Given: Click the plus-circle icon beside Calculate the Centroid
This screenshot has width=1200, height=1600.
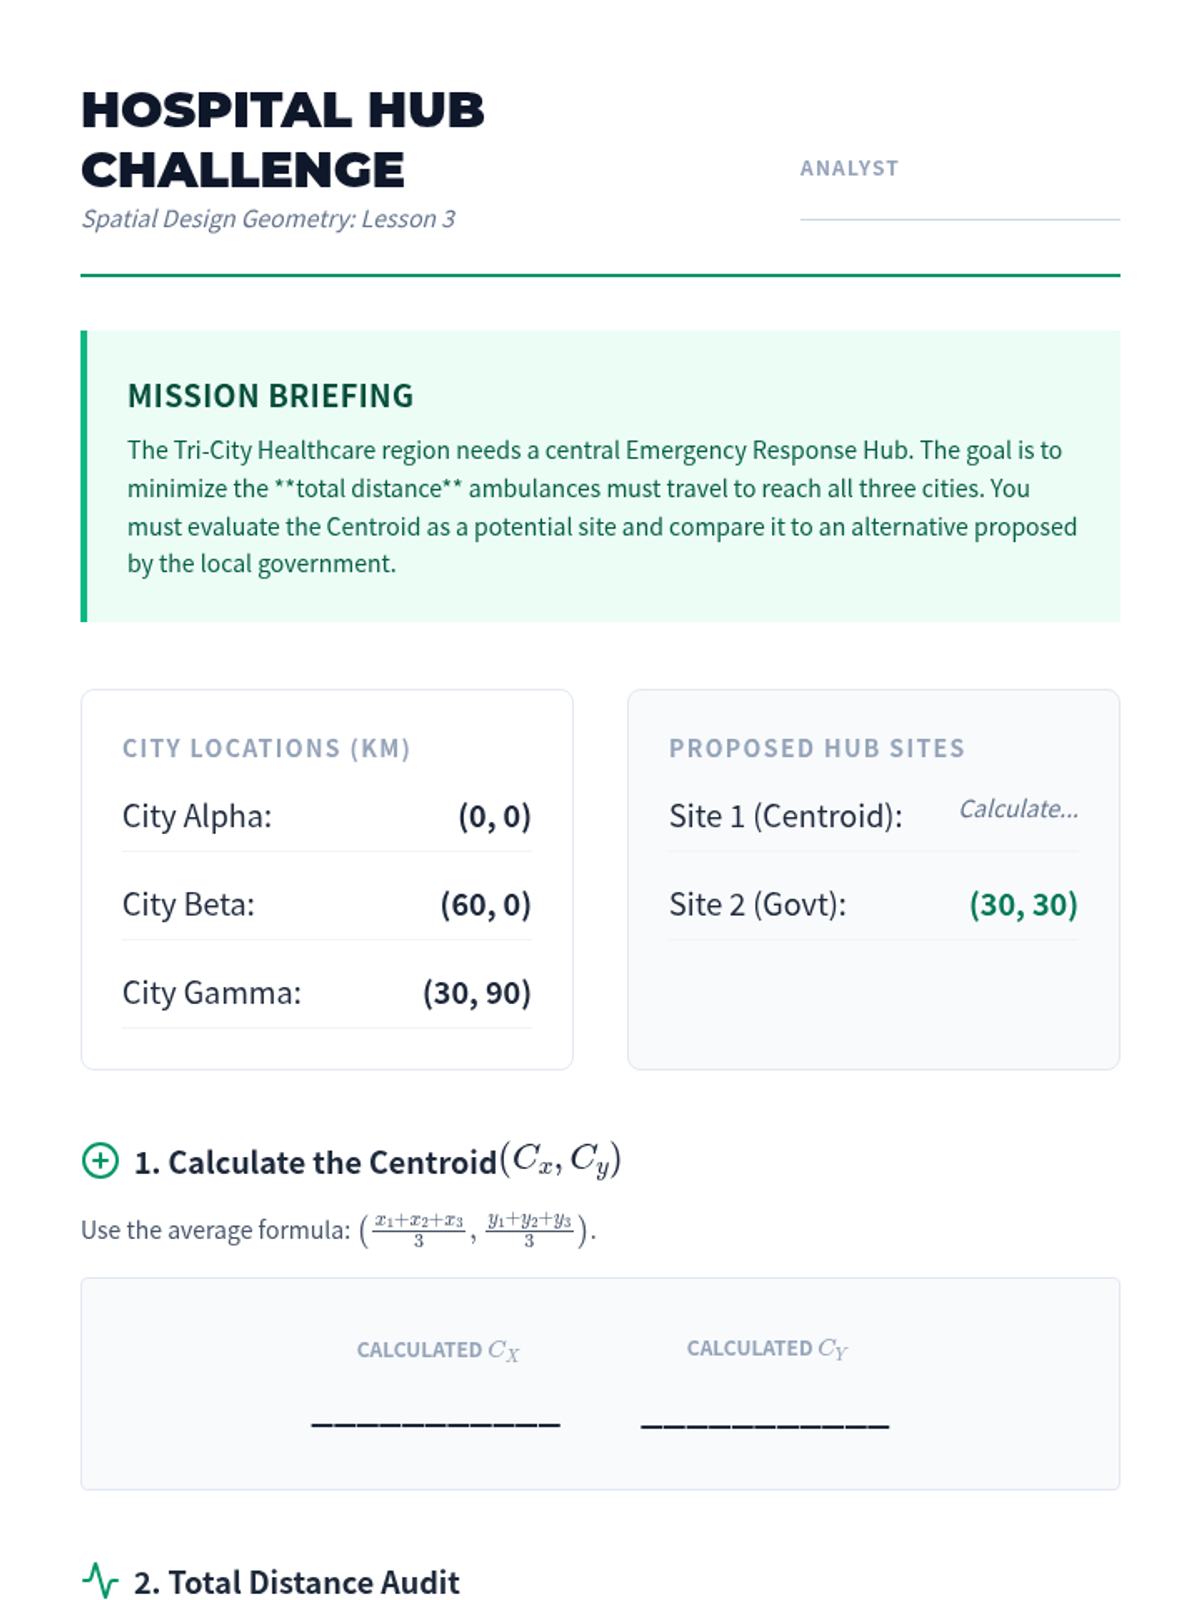Looking at the screenshot, I should coord(100,1161).
